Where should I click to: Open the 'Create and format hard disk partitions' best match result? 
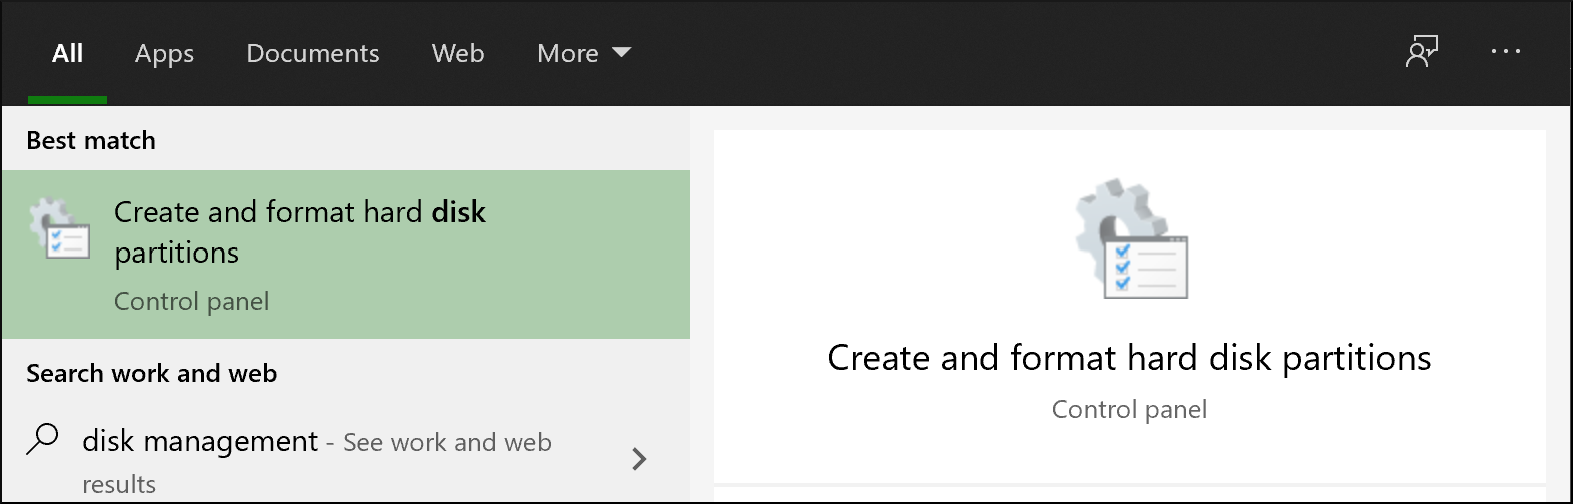300,231
